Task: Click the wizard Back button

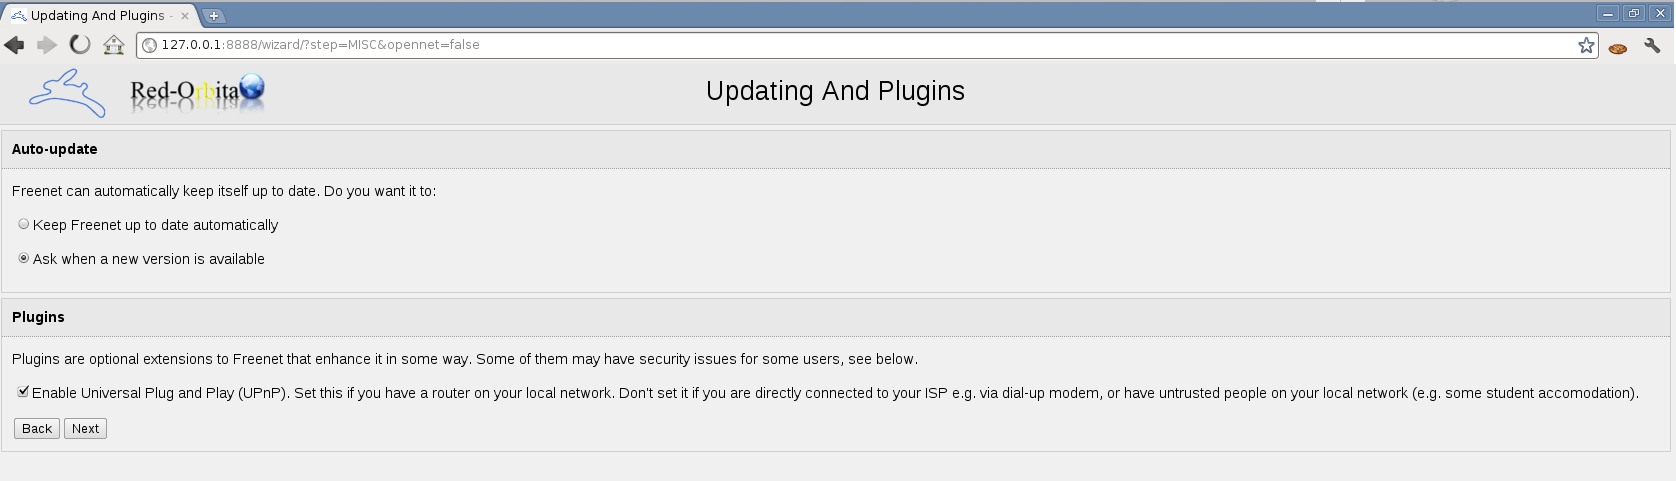Action: click(37, 428)
